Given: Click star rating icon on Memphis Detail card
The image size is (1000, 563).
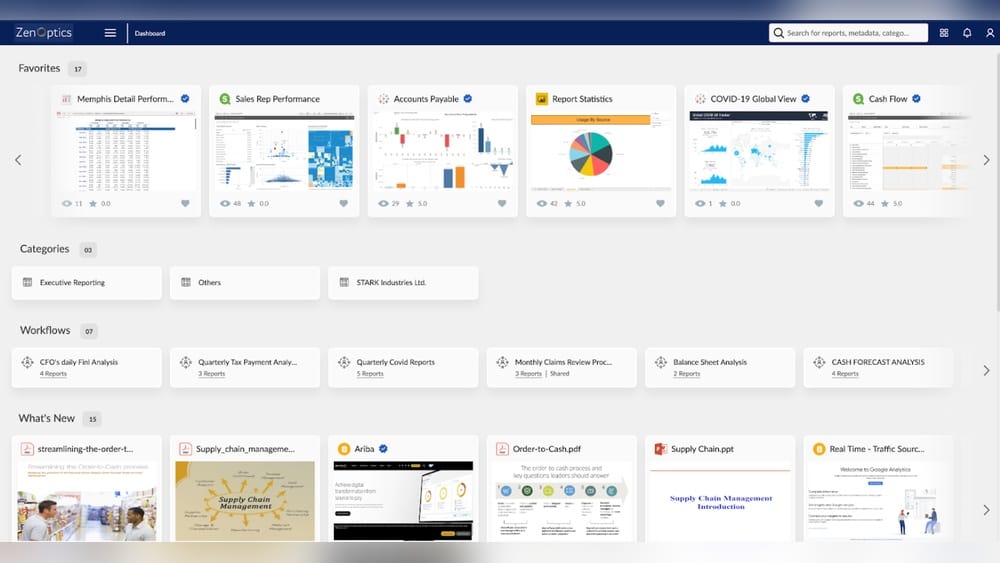Looking at the screenshot, I should click(x=93, y=203).
